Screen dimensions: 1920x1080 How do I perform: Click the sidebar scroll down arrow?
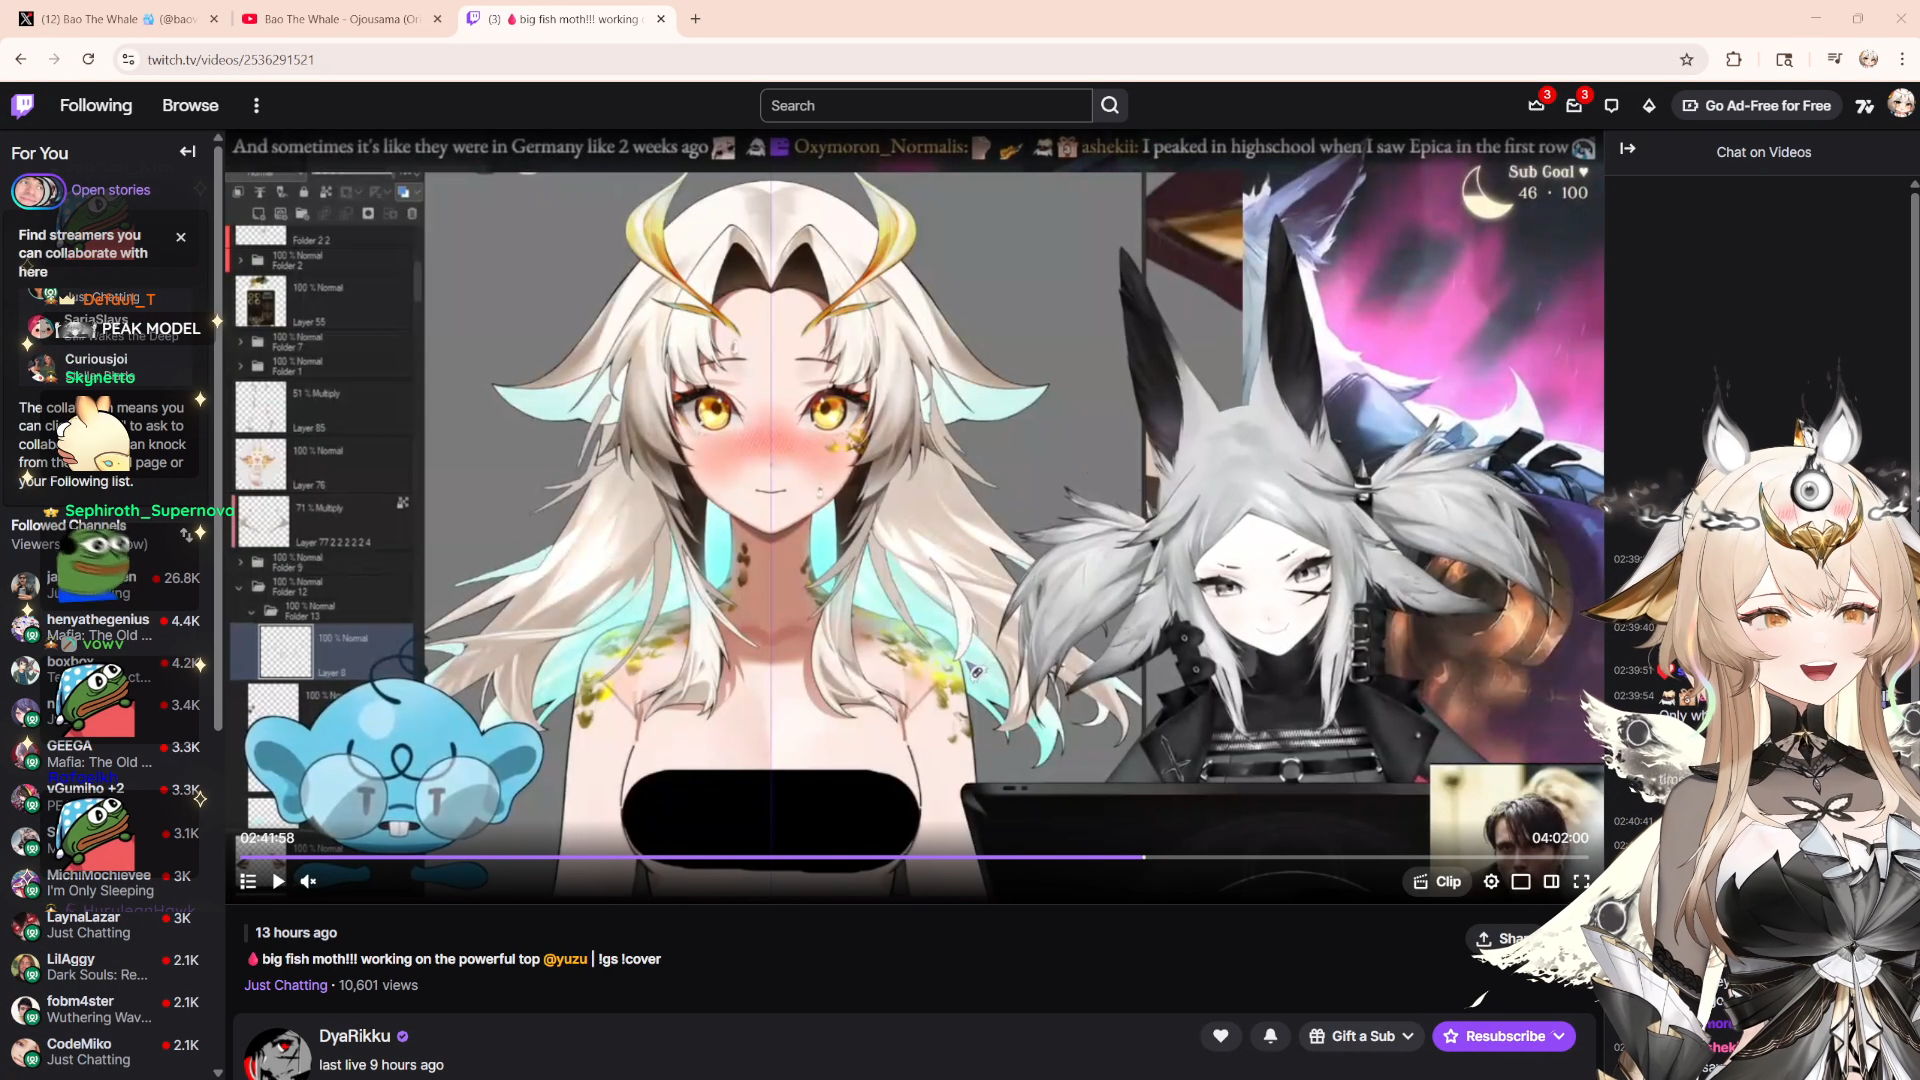pos(218,1072)
